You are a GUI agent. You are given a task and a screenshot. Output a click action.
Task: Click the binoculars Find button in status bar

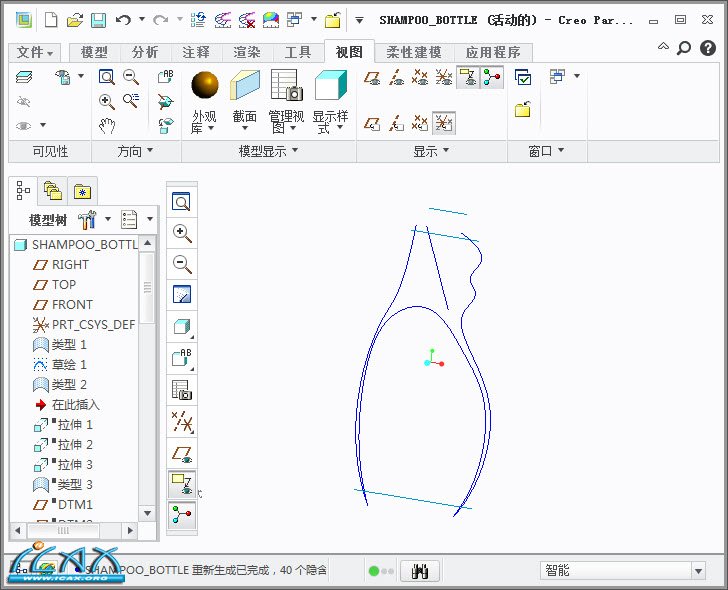tap(421, 571)
